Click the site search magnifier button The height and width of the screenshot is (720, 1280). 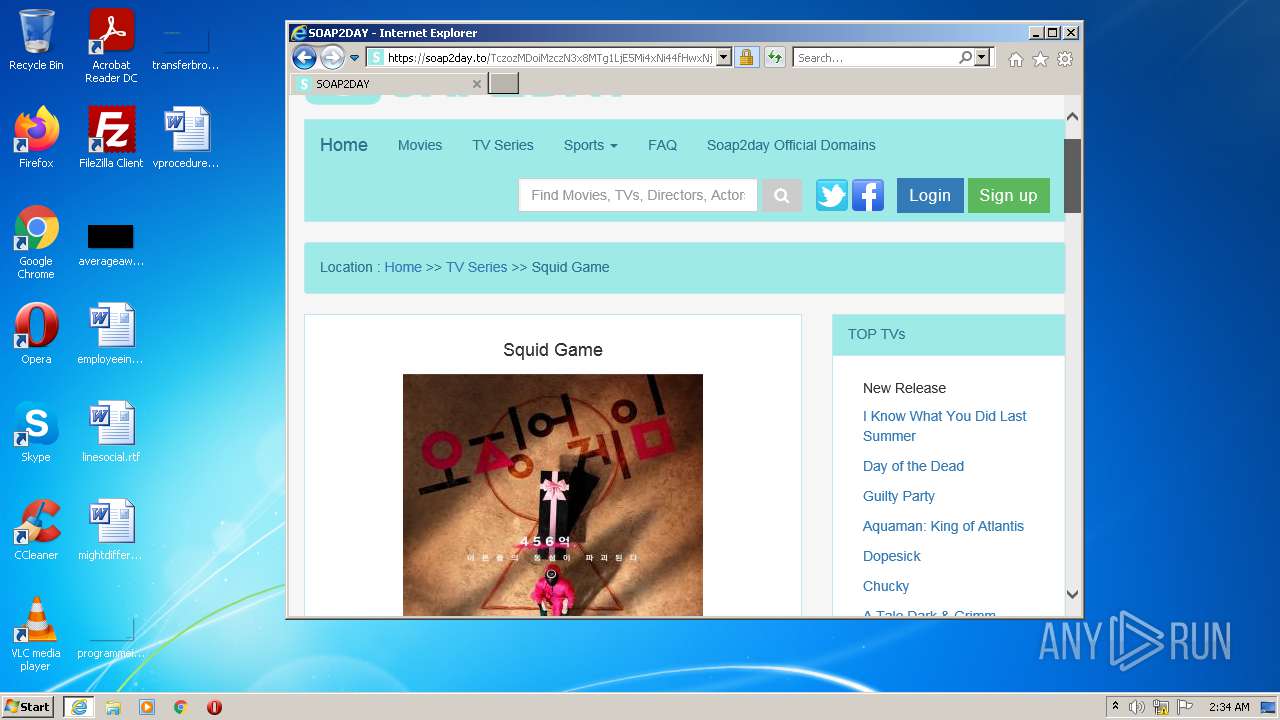(x=782, y=196)
